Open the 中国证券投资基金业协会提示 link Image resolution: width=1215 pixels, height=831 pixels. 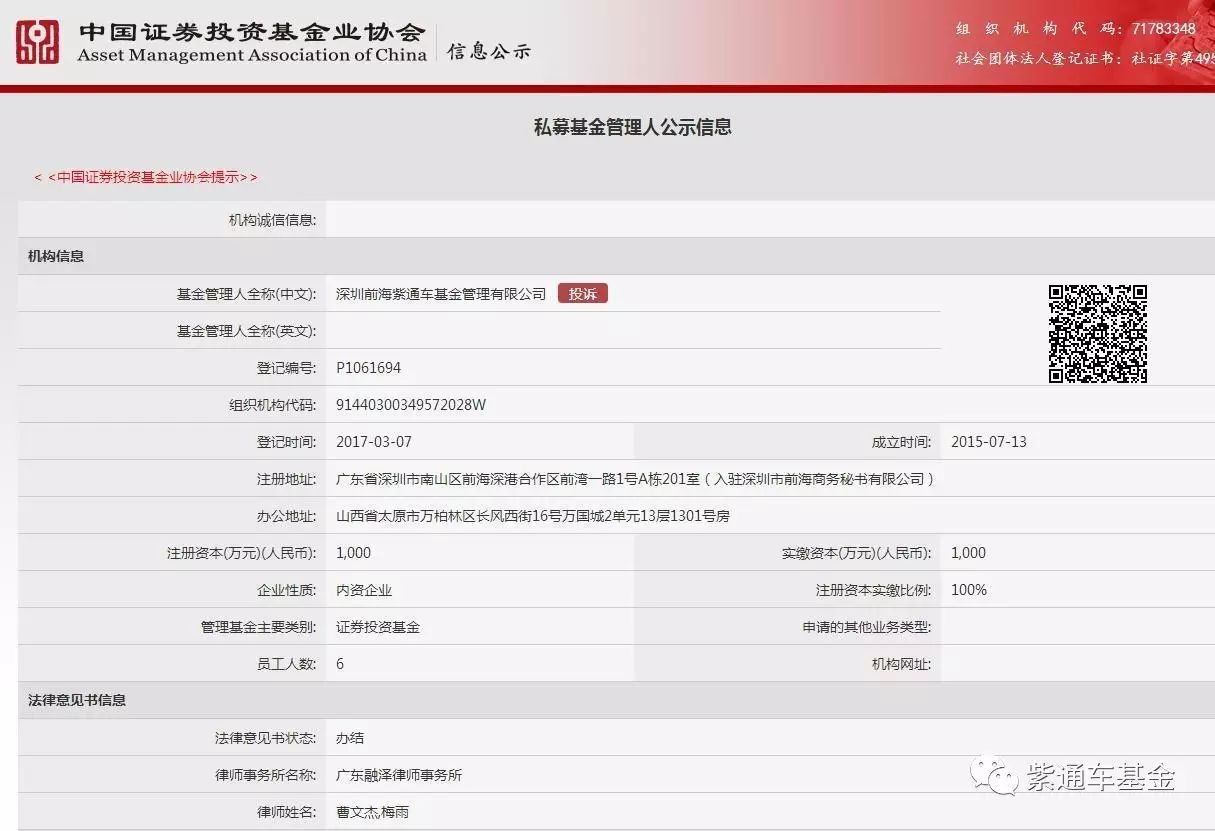[x=146, y=177]
